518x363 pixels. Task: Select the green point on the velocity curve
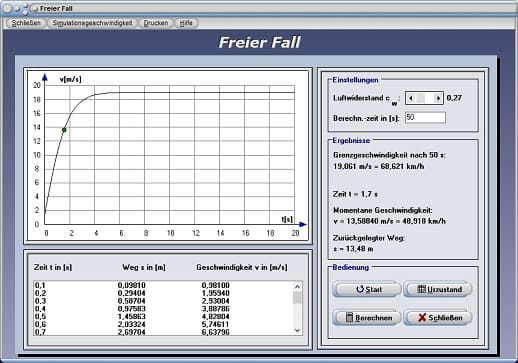pos(64,130)
